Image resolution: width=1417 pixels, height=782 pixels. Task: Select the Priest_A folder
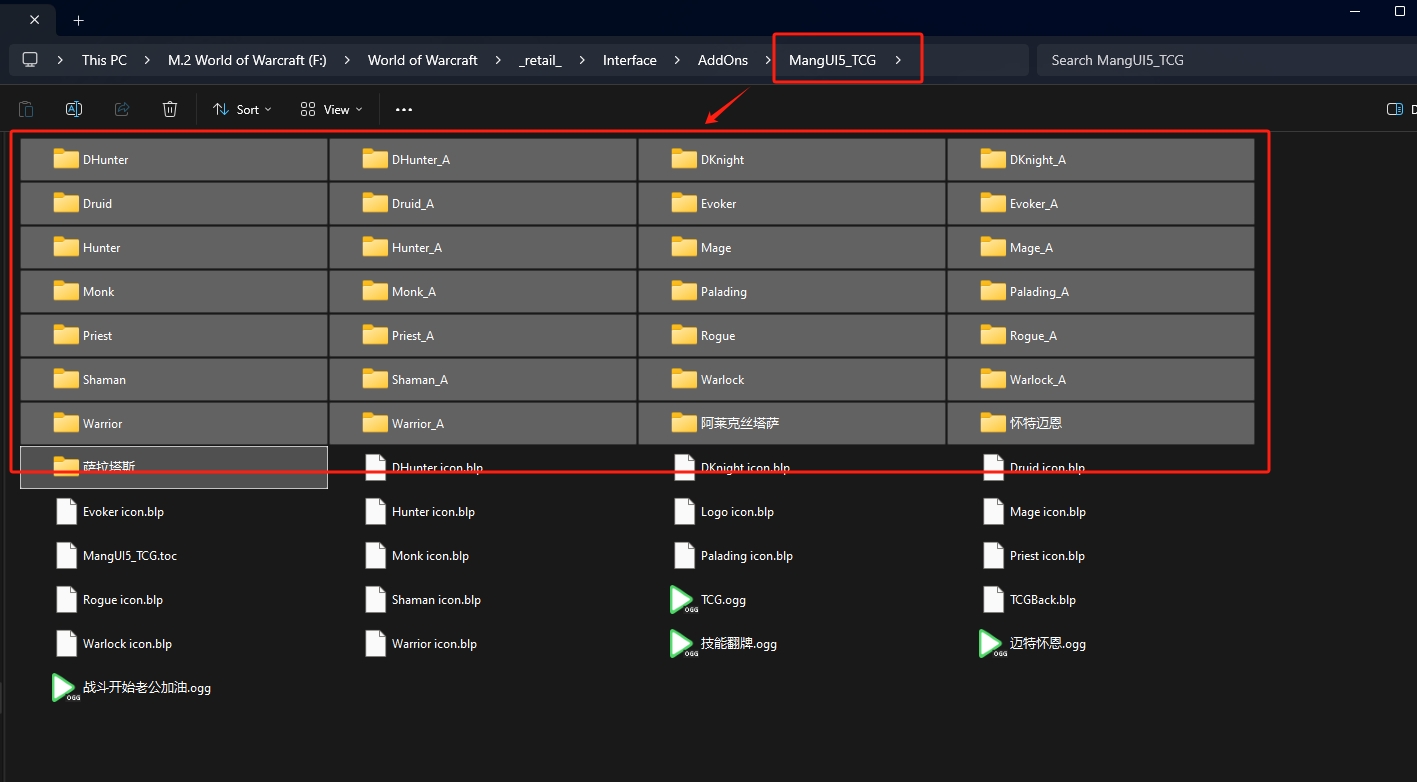(483, 335)
